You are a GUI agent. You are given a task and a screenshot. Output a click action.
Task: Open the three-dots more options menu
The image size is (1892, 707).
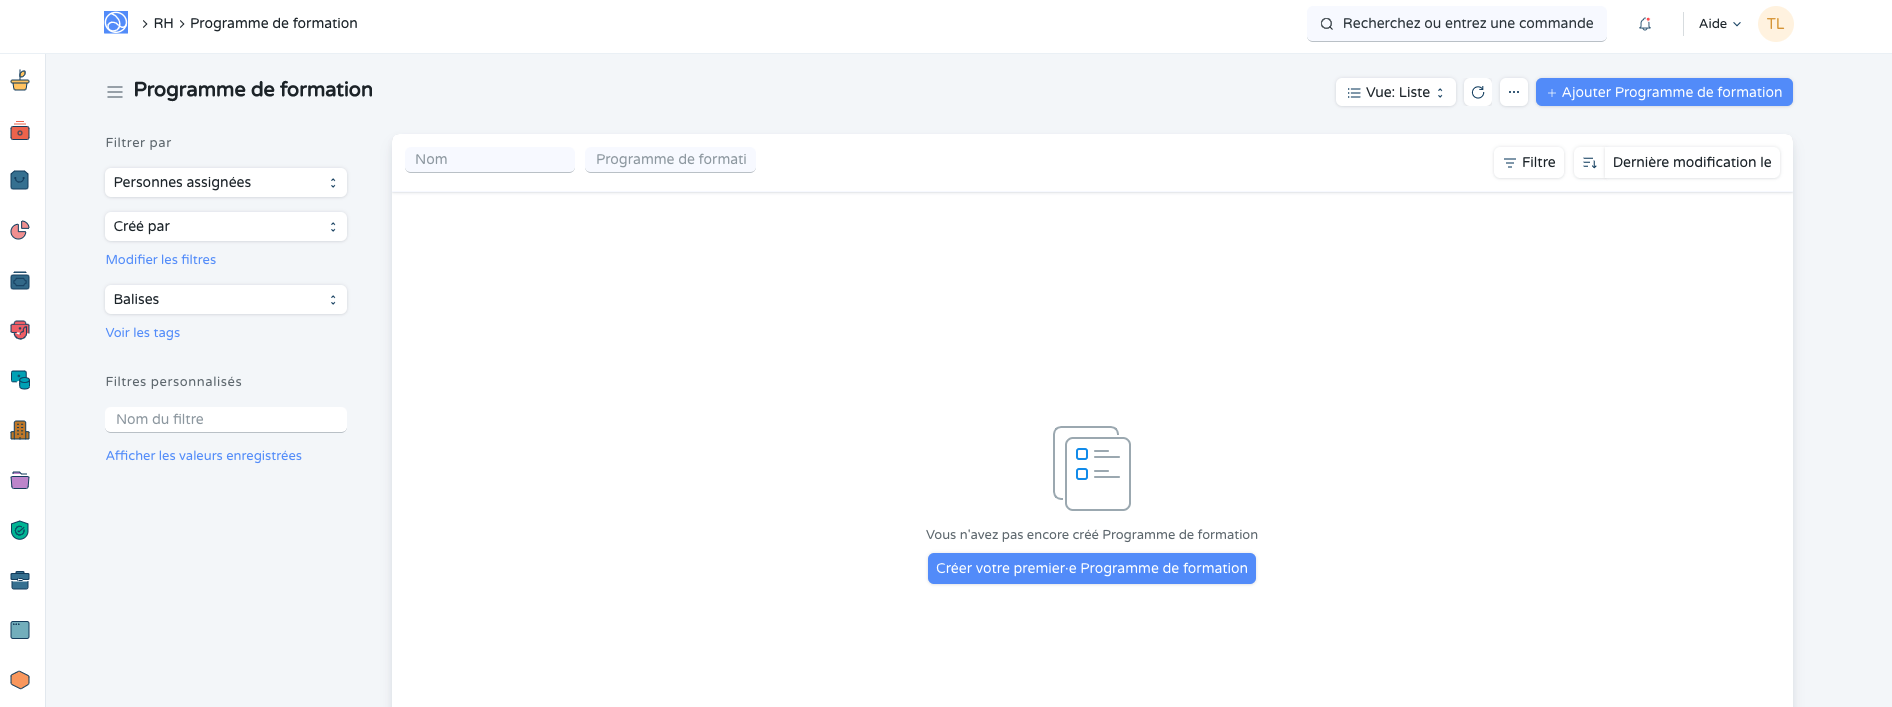[1513, 92]
